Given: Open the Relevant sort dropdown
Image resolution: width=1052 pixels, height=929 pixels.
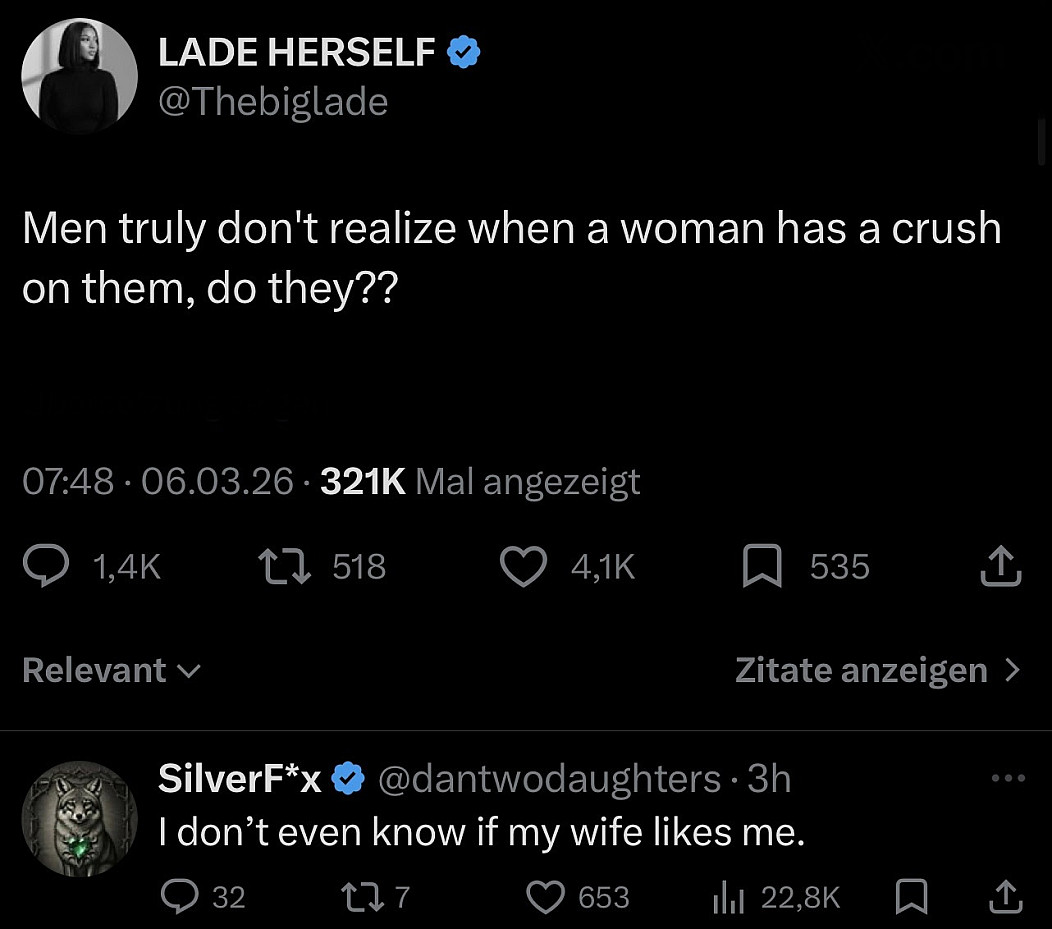Looking at the screenshot, I should [111, 670].
